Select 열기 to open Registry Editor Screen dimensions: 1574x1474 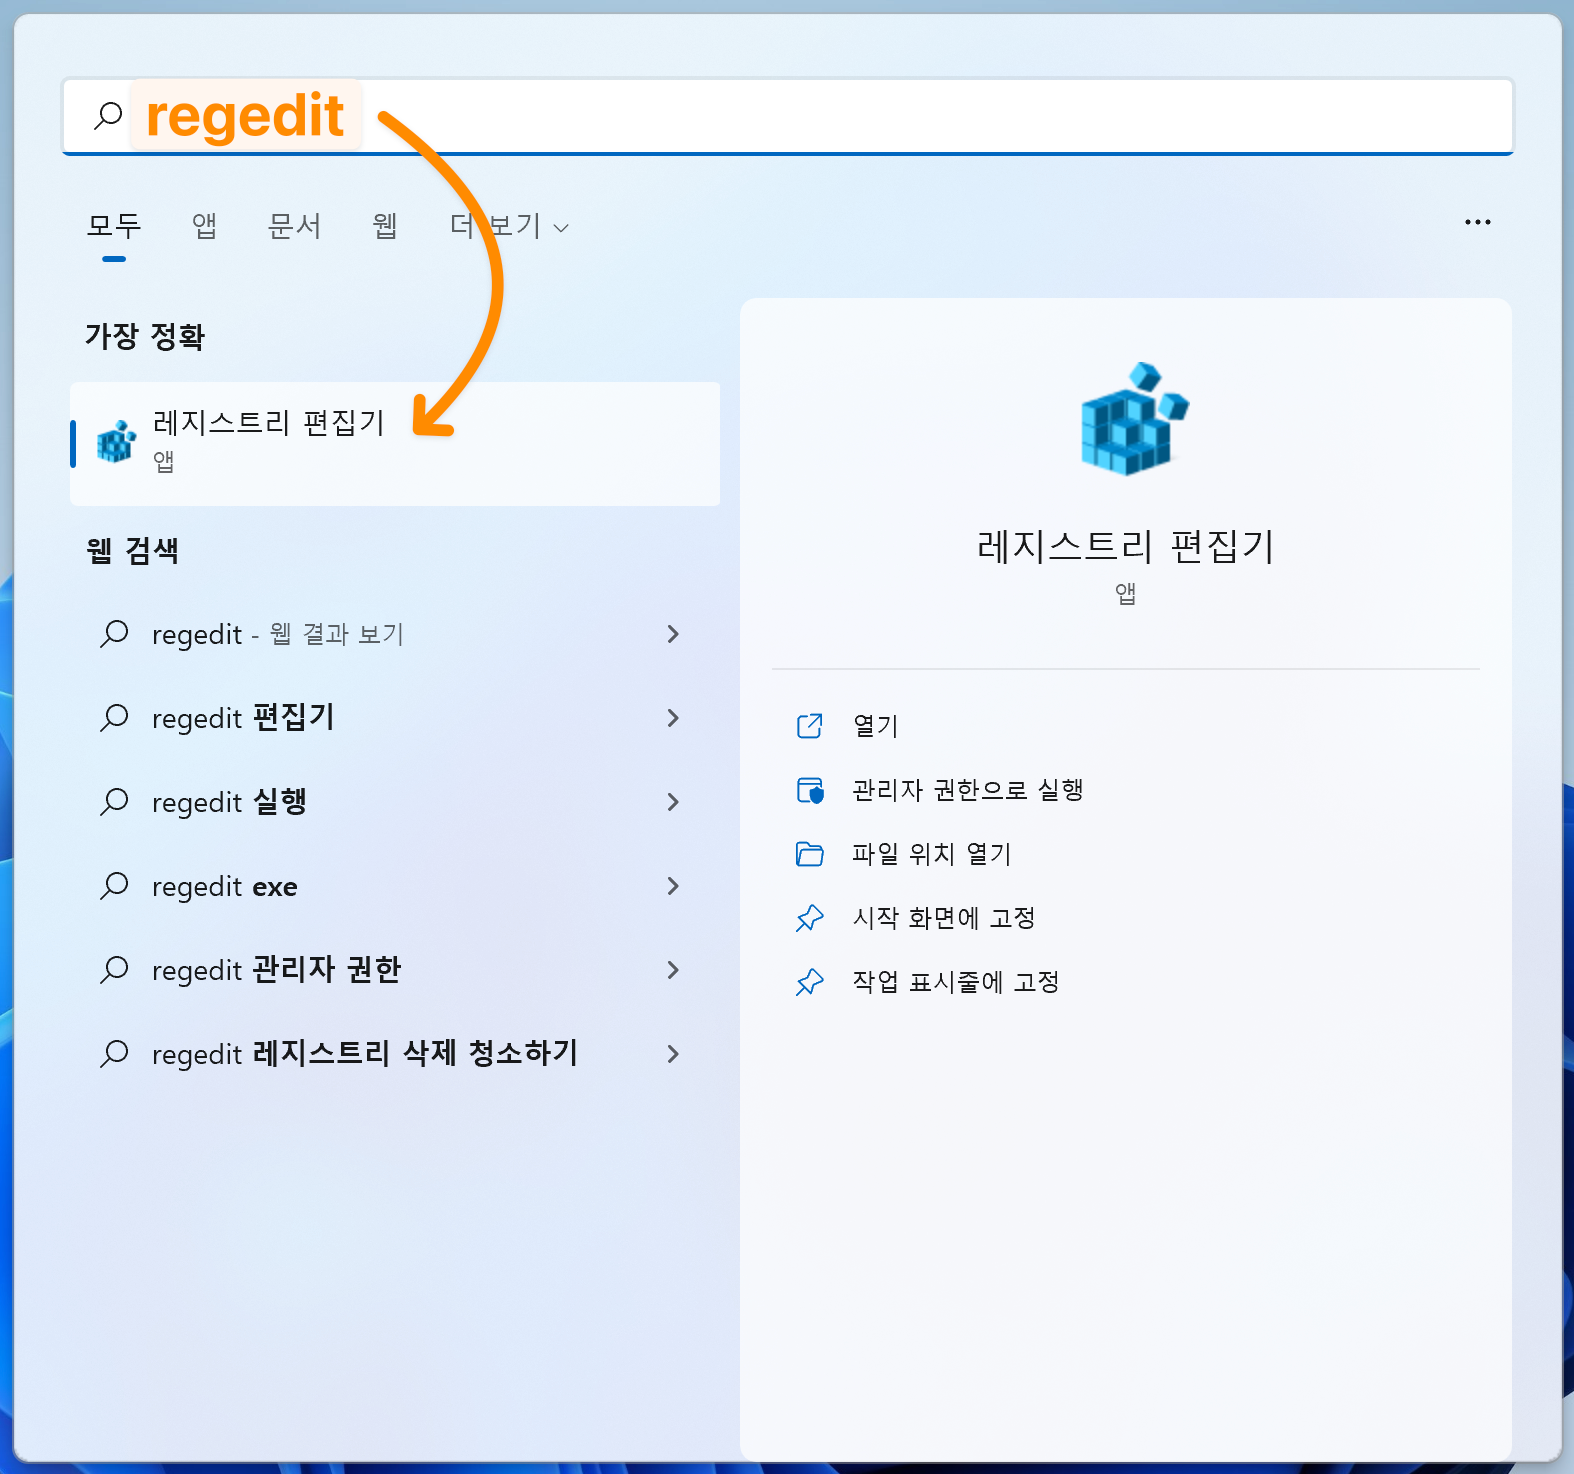(875, 726)
